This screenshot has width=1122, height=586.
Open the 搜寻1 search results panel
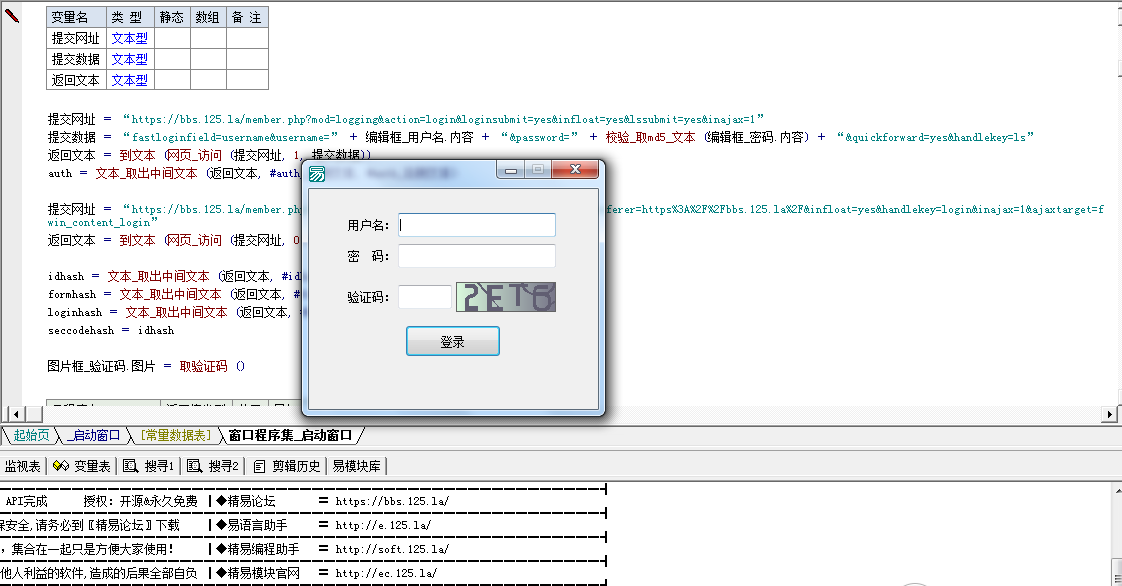(x=149, y=466)
